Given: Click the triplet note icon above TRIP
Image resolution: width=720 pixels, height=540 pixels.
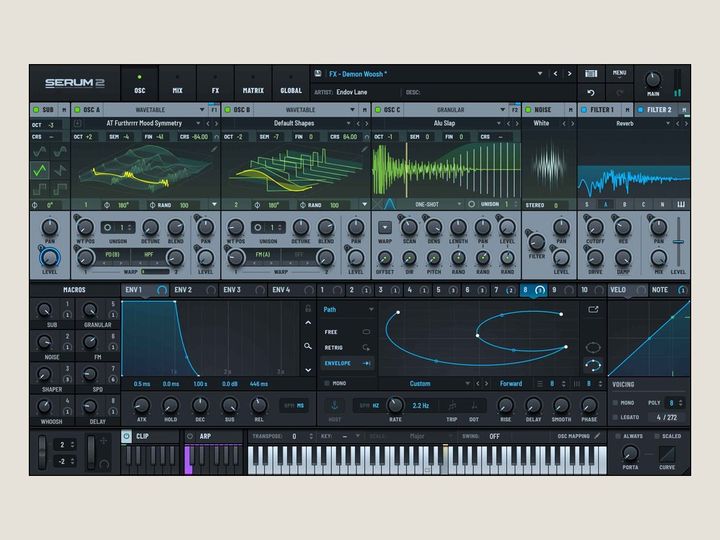Looking at the screenshot, I should coord(452,405).
